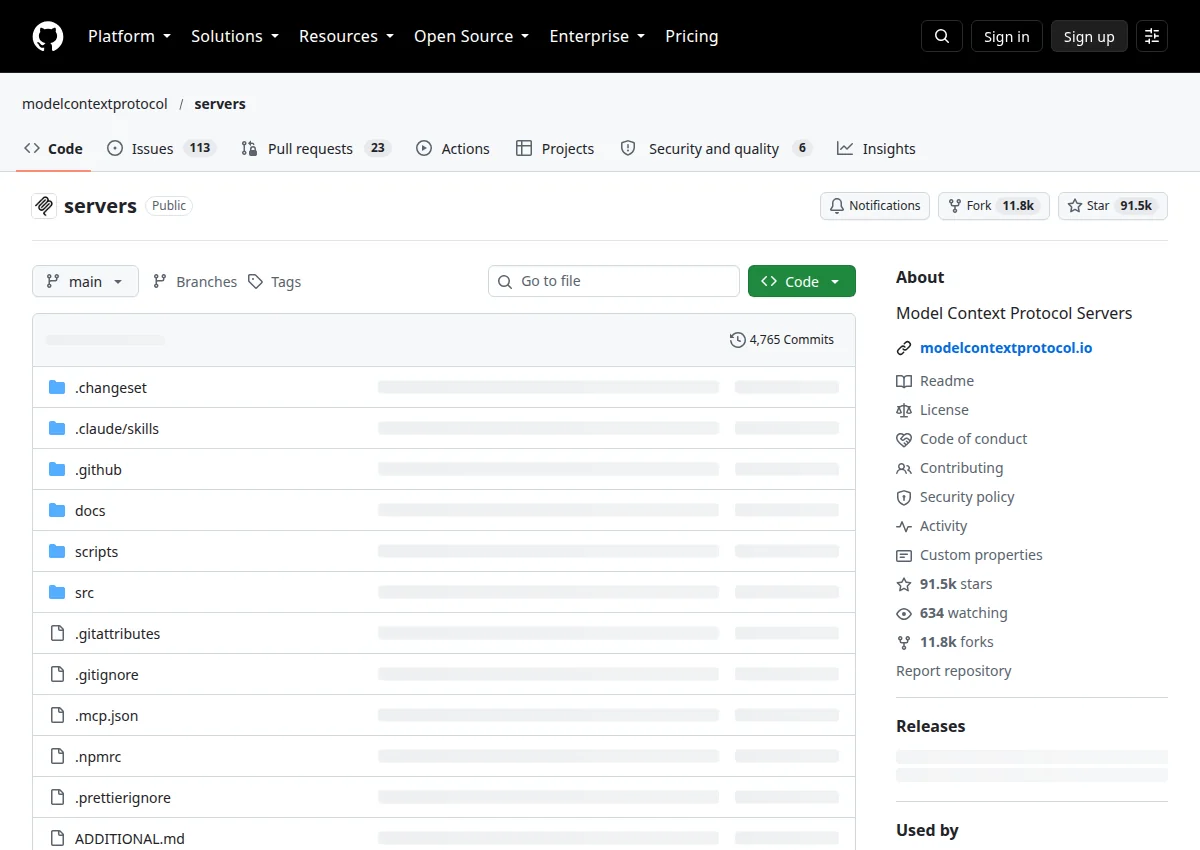Click the .gitattributes file icon

[x=57, y=634]
